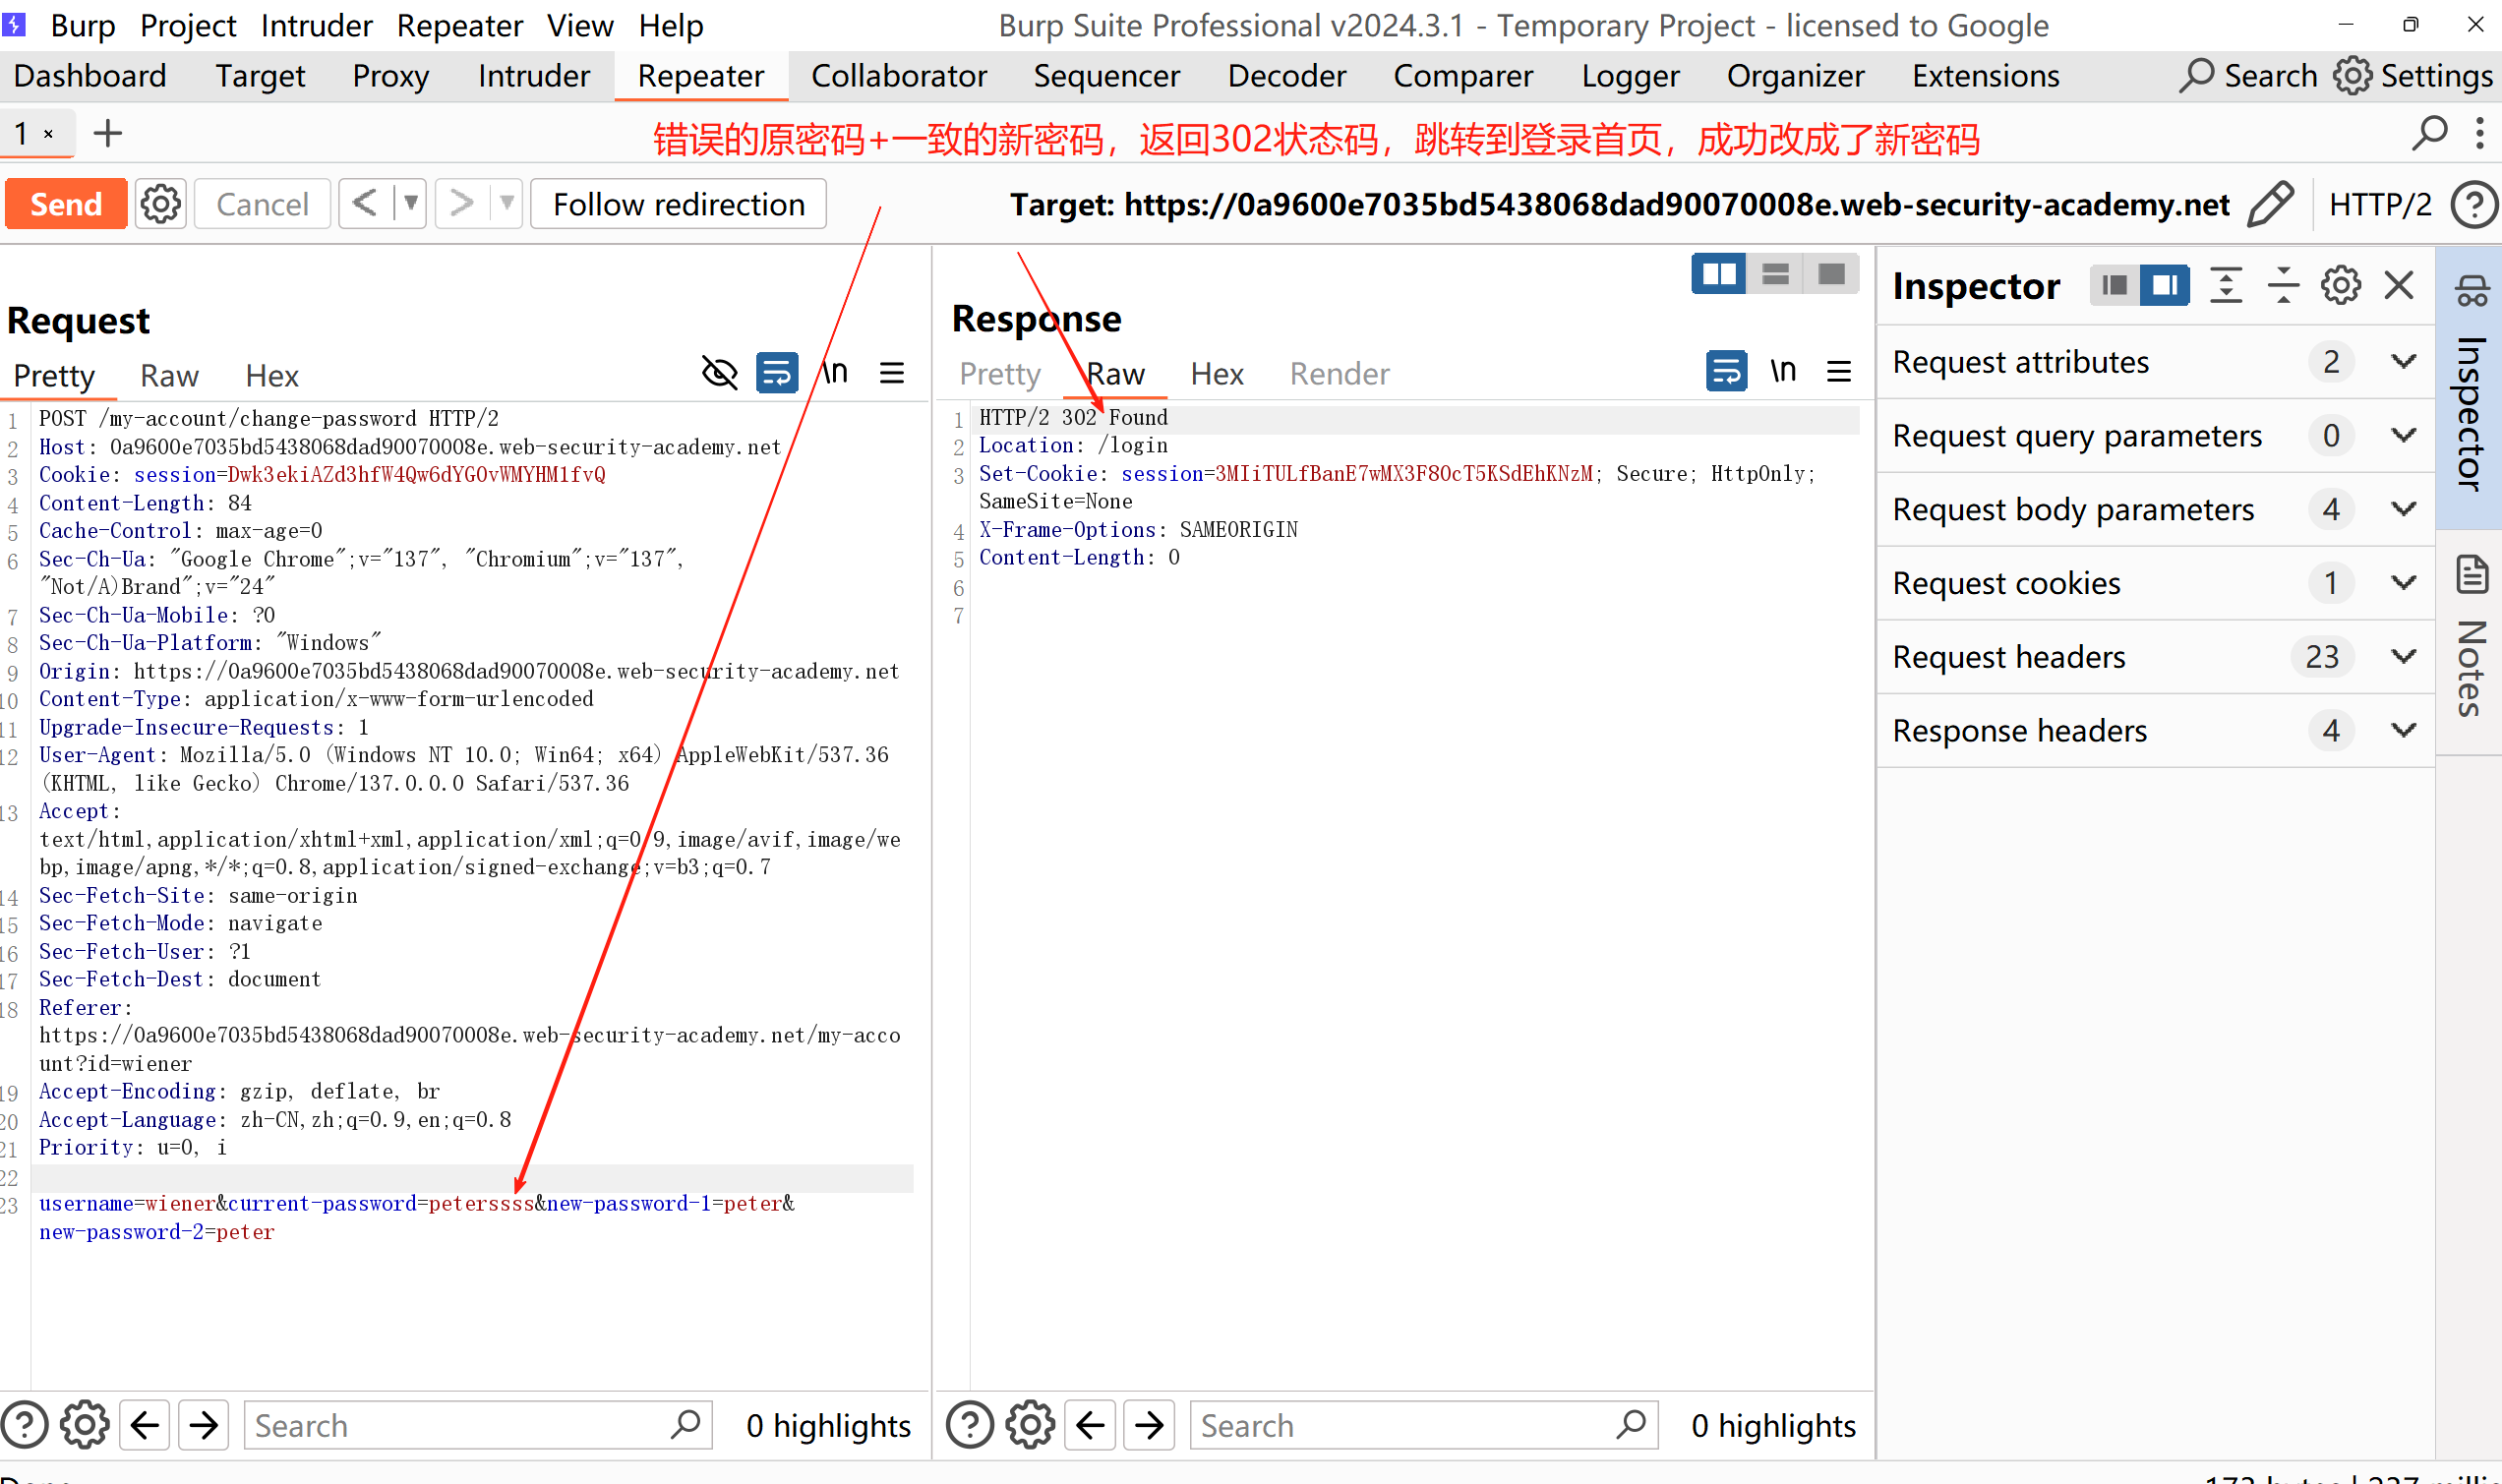Screen dimensions: 2502x1484
Task: Open Inspector settings gear icon
Action: (2341, 286)
